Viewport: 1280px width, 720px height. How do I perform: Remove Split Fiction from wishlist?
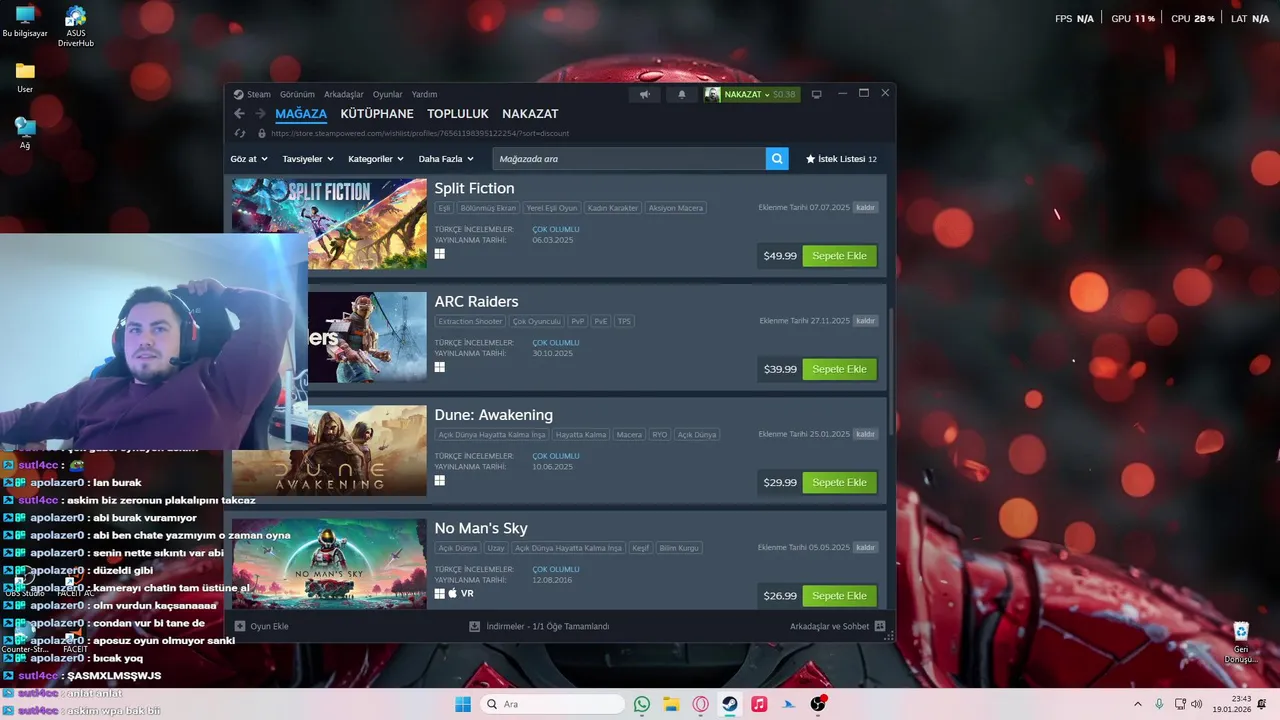point(866,208)
